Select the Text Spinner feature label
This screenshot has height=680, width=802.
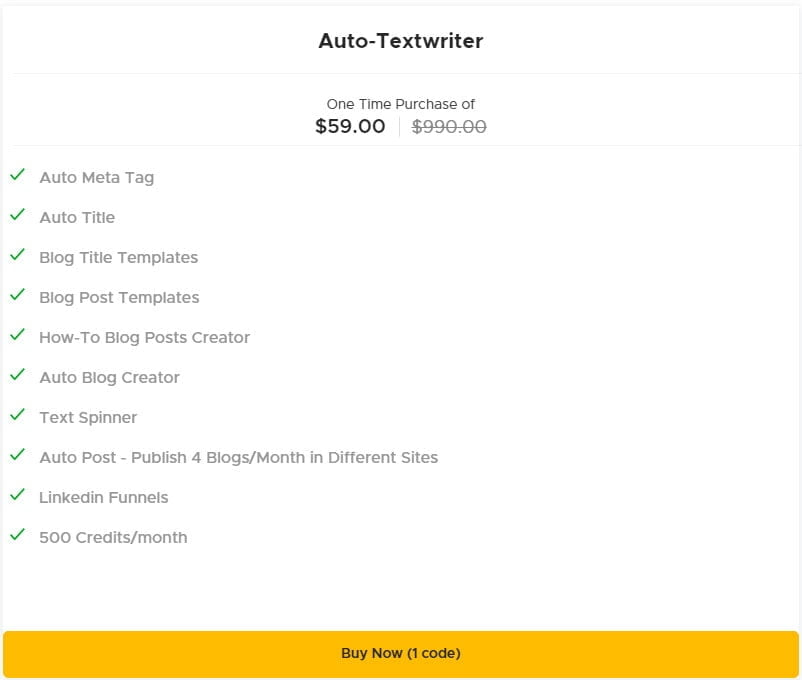[x=88, y=417]
